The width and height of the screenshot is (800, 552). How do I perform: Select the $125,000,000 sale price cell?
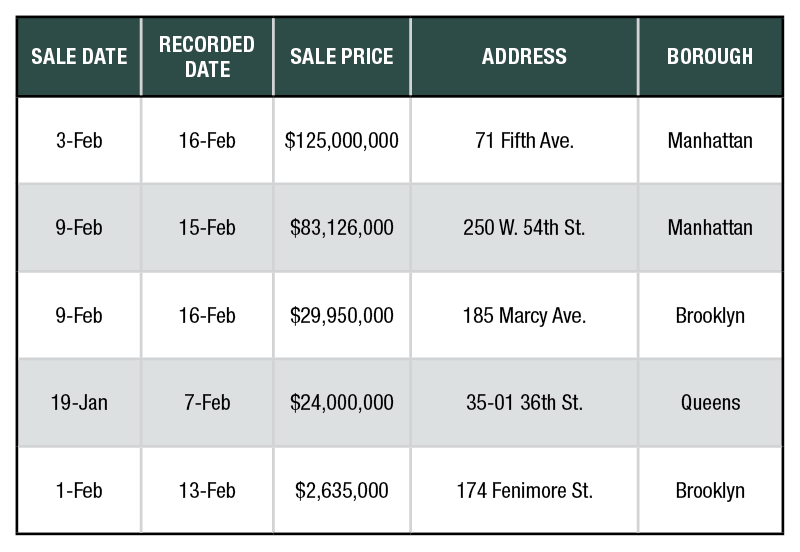coord(342,140)
